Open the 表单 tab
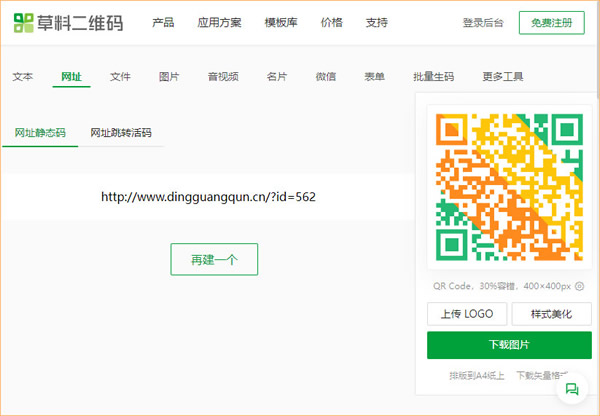This screenshot has height=416, width=600. pyautogui.click(x=374, y=77)
